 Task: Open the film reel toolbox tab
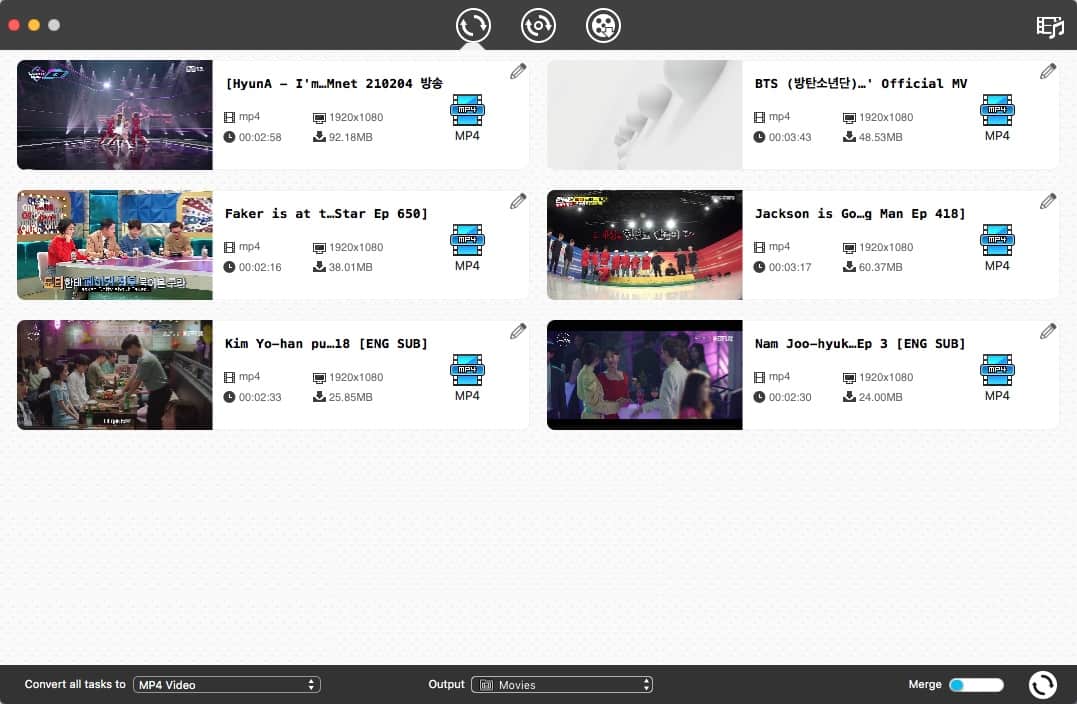tap(604, 25)
